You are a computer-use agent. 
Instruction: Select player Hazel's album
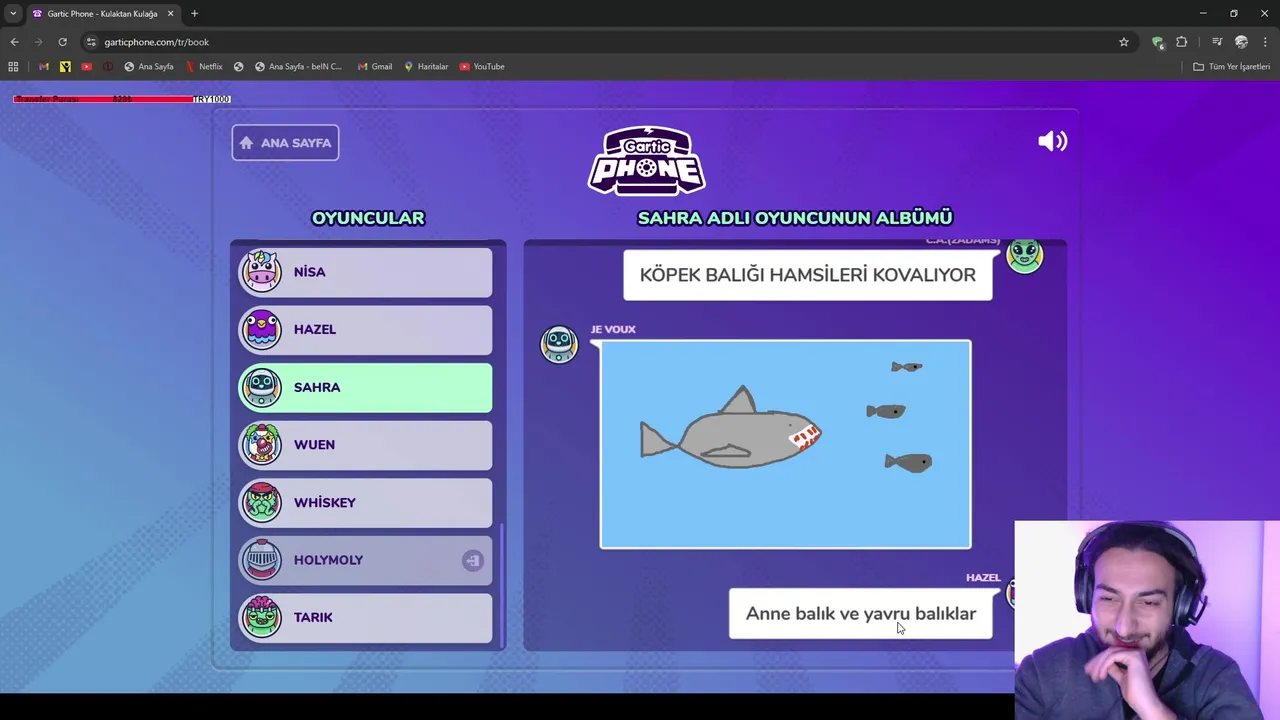(x=365, y=330)
